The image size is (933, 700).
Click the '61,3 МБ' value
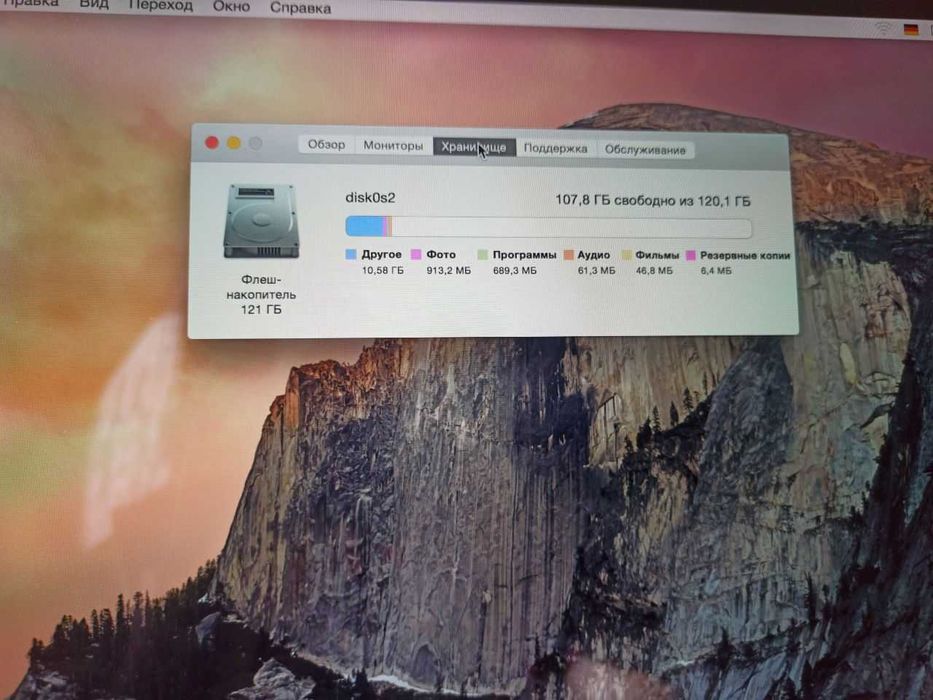(x=596, y=270)
